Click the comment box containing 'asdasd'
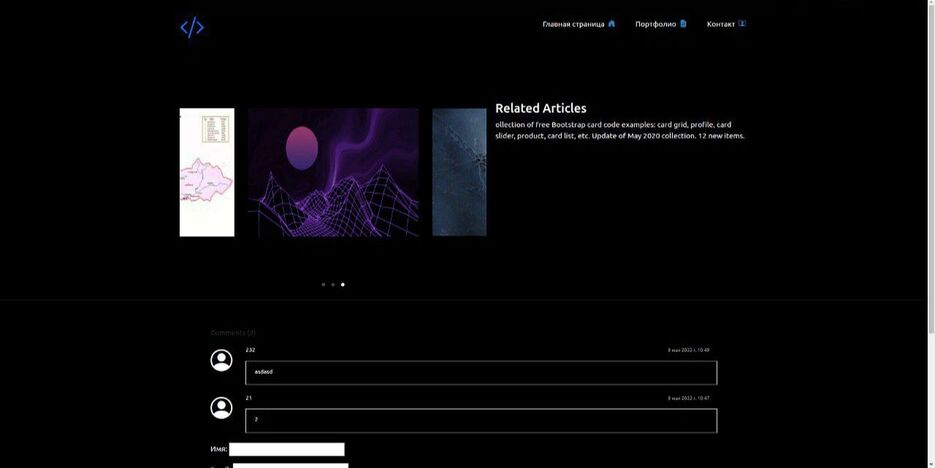 point(481,373)
